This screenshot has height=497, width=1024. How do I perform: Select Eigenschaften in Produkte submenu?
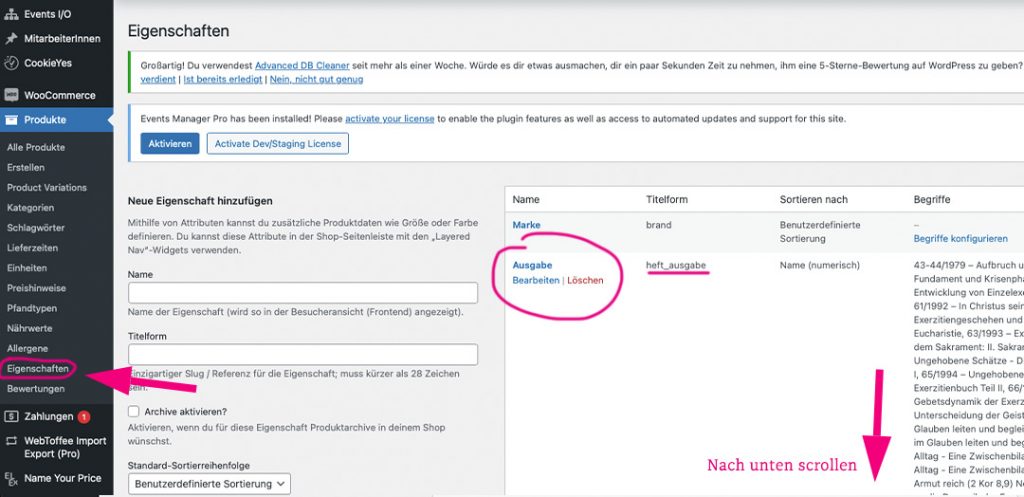38,369
